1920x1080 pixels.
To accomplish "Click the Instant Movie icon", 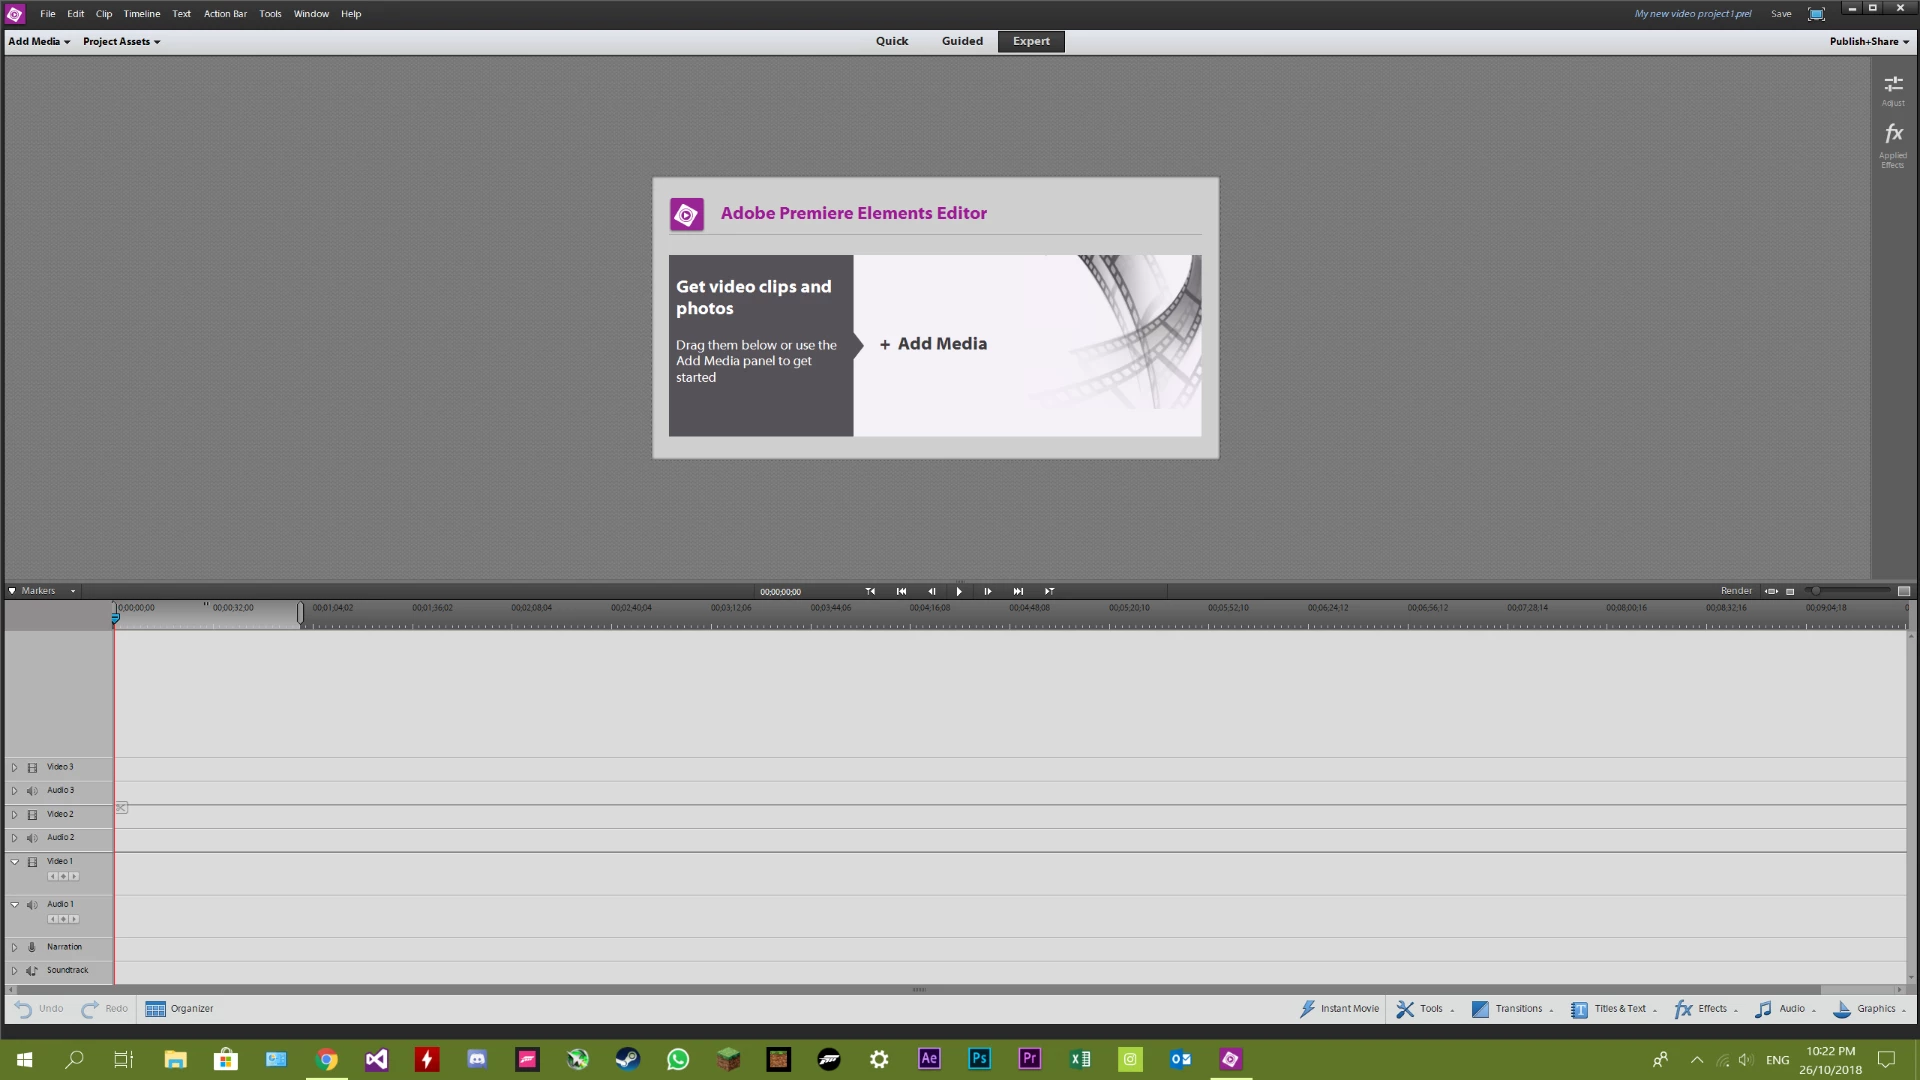I will coord(1307,1009).
